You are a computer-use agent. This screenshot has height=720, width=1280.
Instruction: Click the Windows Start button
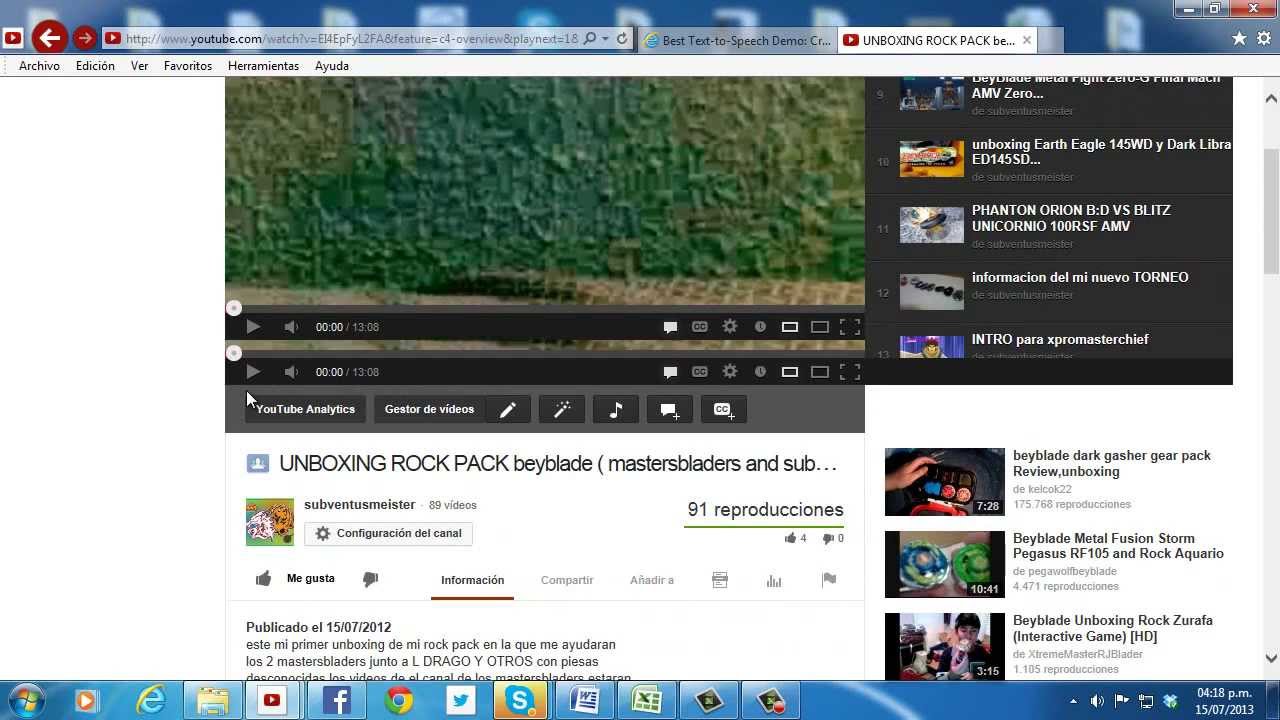point(26,700)
